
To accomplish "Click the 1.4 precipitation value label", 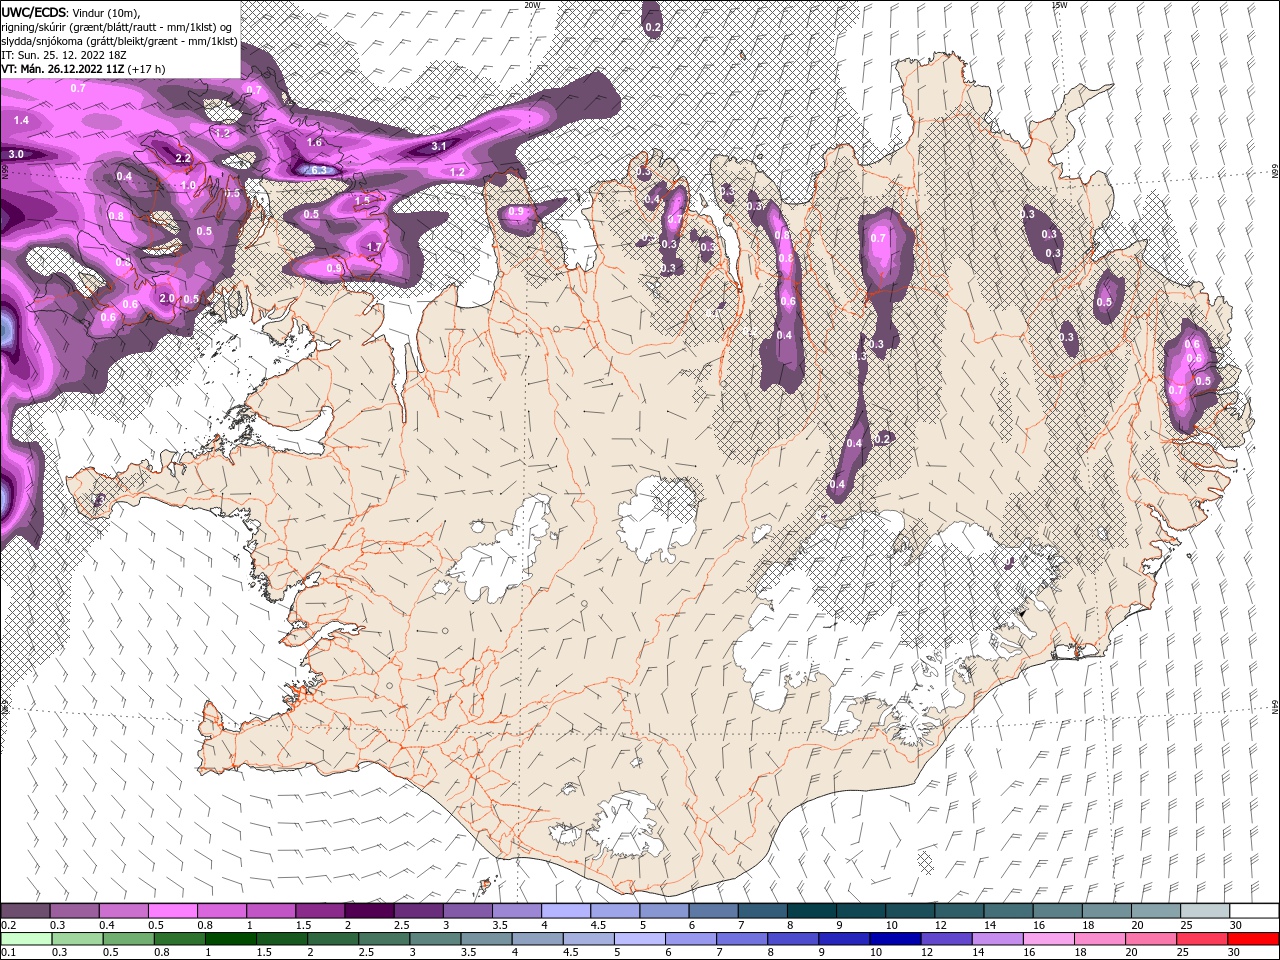I will click(21, 120).
